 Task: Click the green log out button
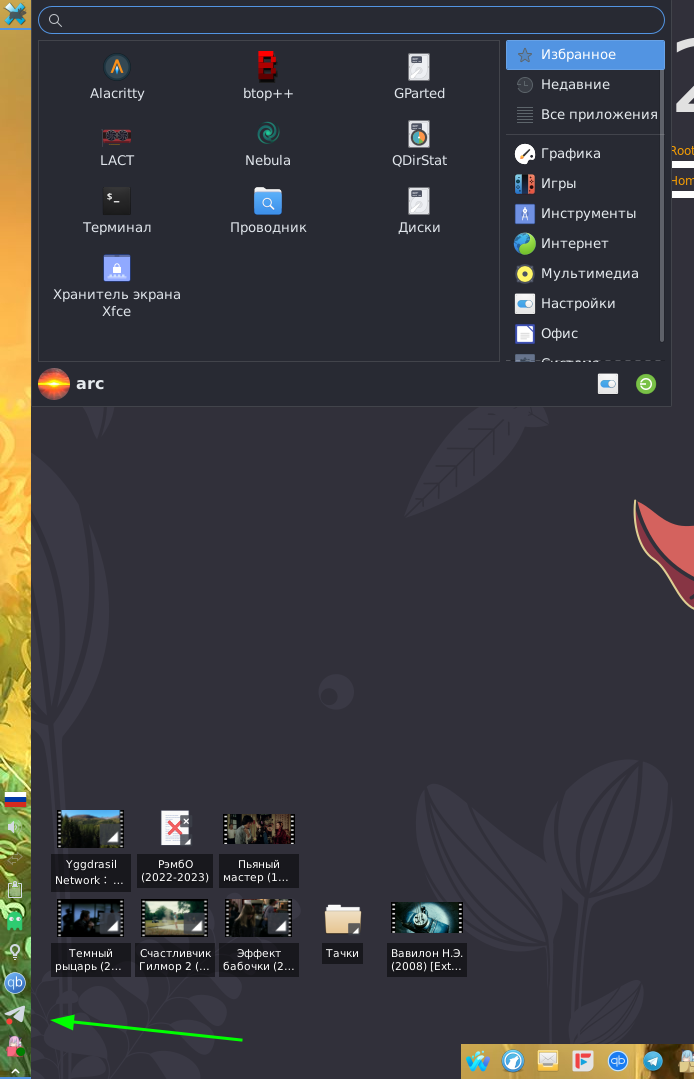[x=646, y=384]
